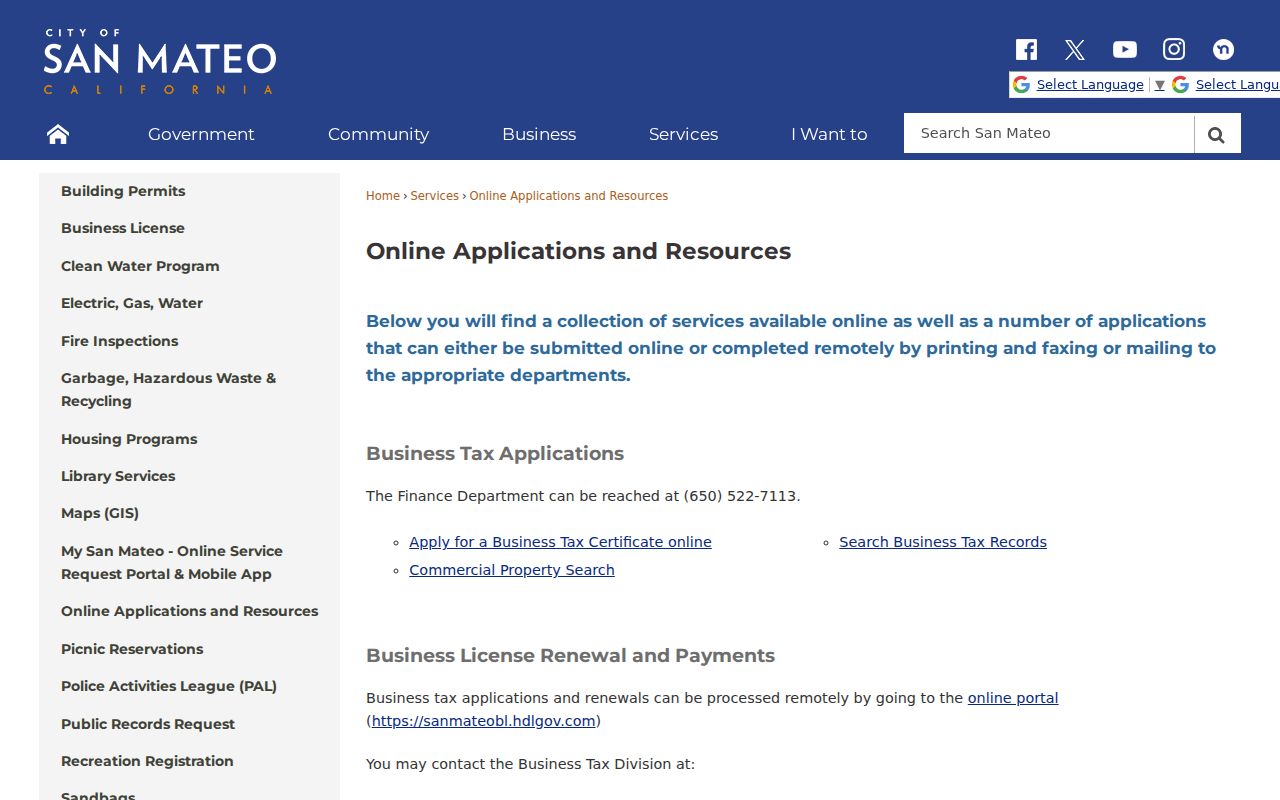Open the Nextdoor social icon
The image size is (1280, 800).
pos(1223,49)
